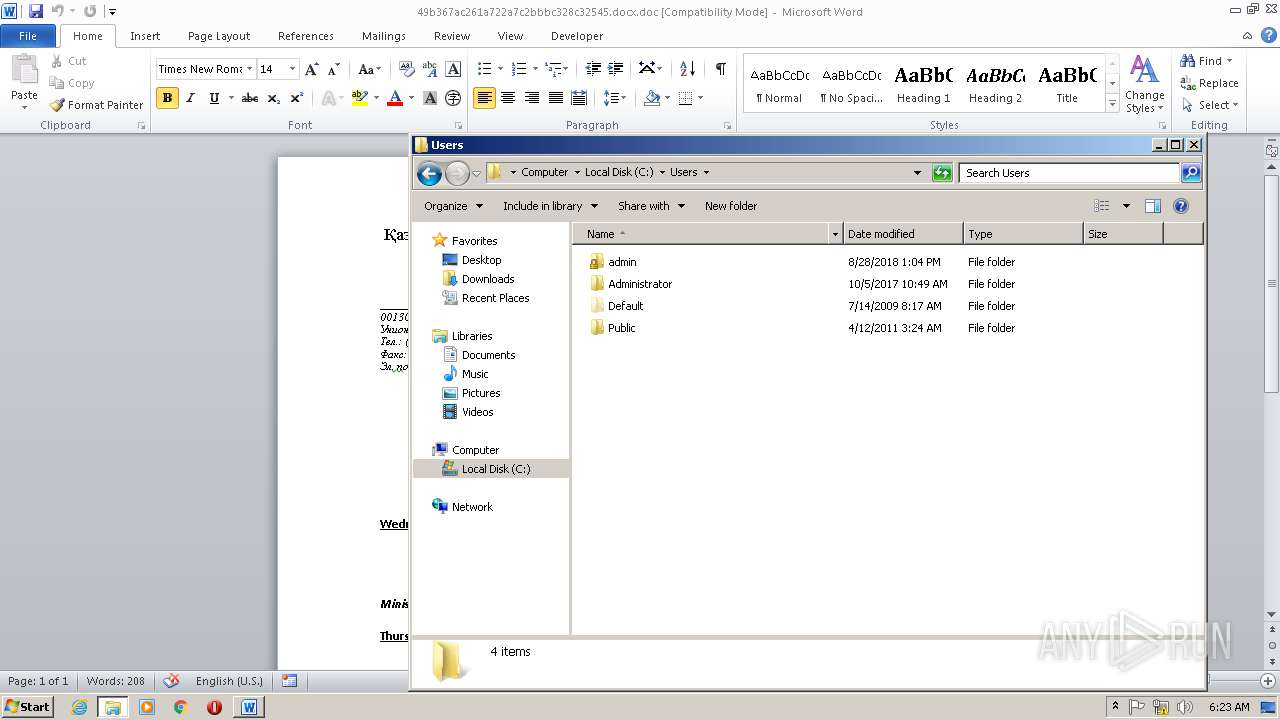Click the Format Painter button
The height and width of the screenshot is (720, 1280).
pos(96,105)
